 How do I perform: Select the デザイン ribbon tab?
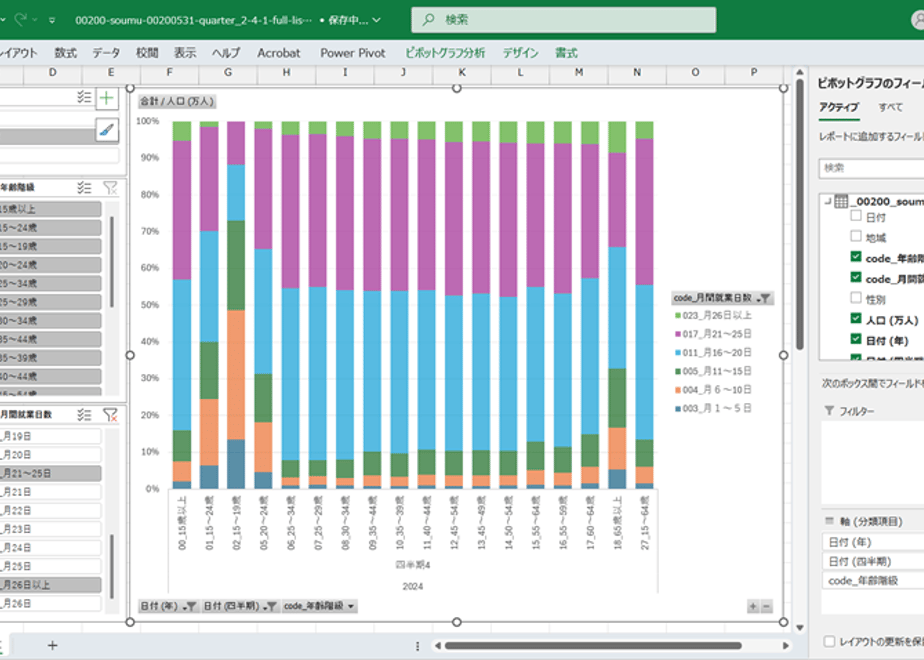[x=520, y=53]
